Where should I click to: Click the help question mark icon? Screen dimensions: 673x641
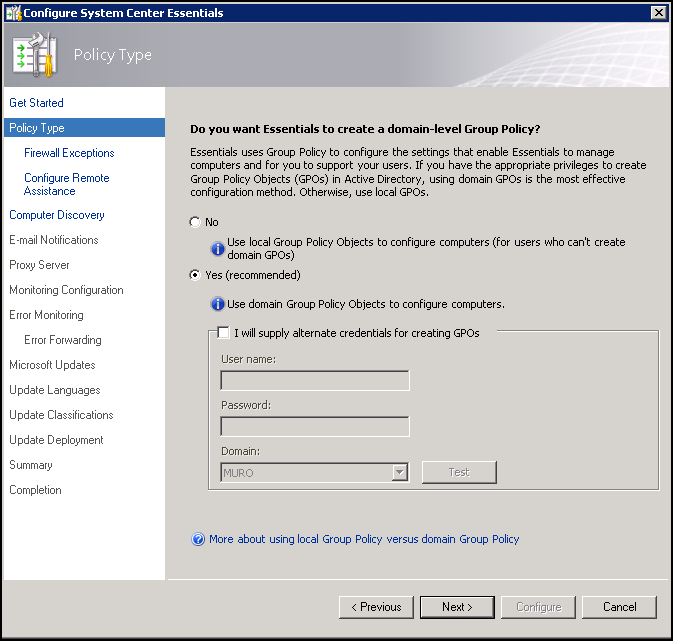(198, 539)
